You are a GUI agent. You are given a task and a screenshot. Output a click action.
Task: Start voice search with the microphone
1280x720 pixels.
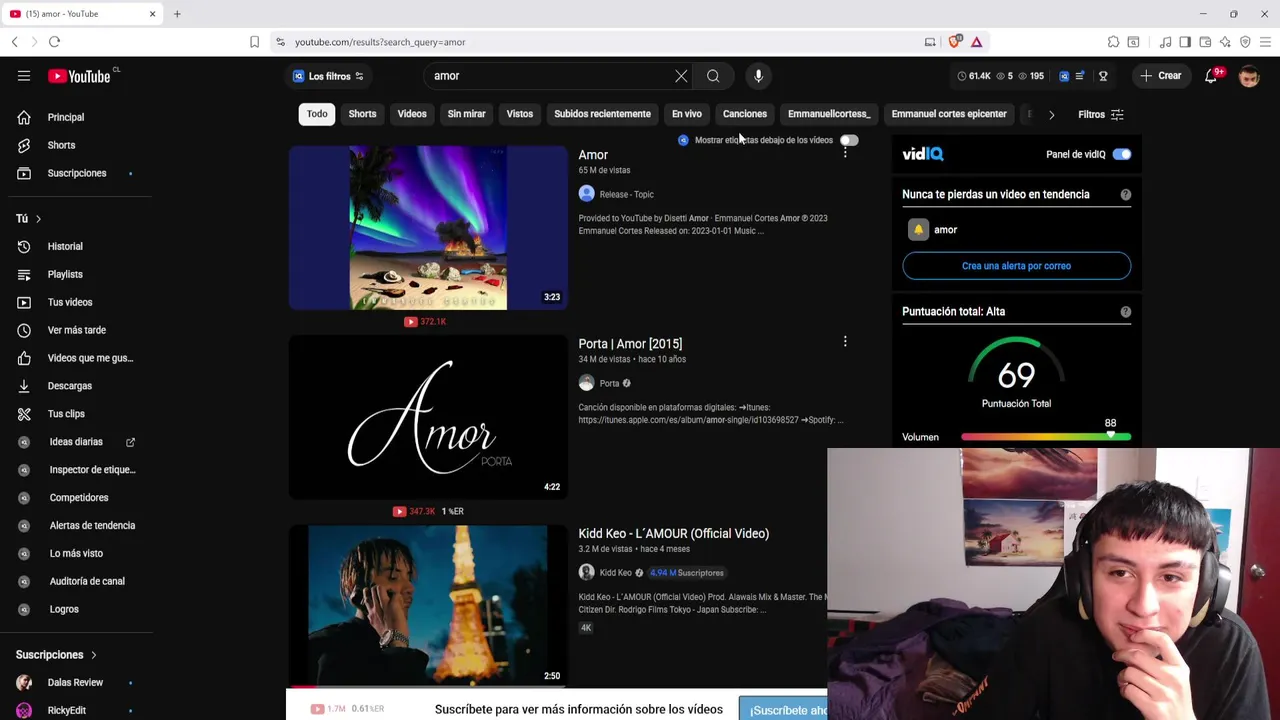tap(758, 76)
